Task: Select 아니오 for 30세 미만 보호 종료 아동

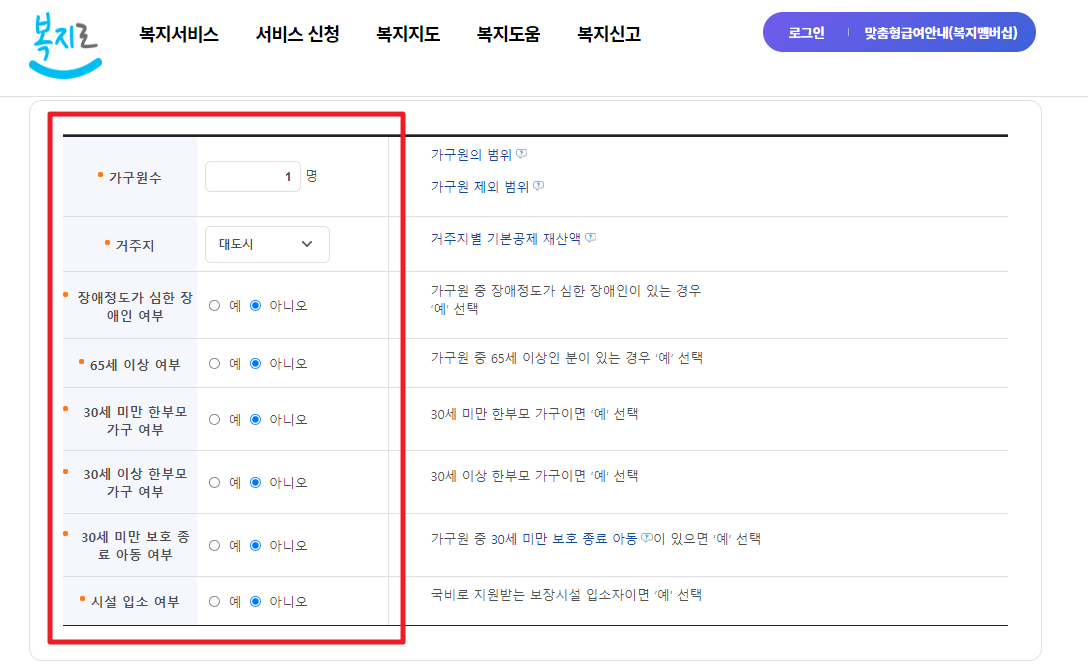Action: (255, 545)
